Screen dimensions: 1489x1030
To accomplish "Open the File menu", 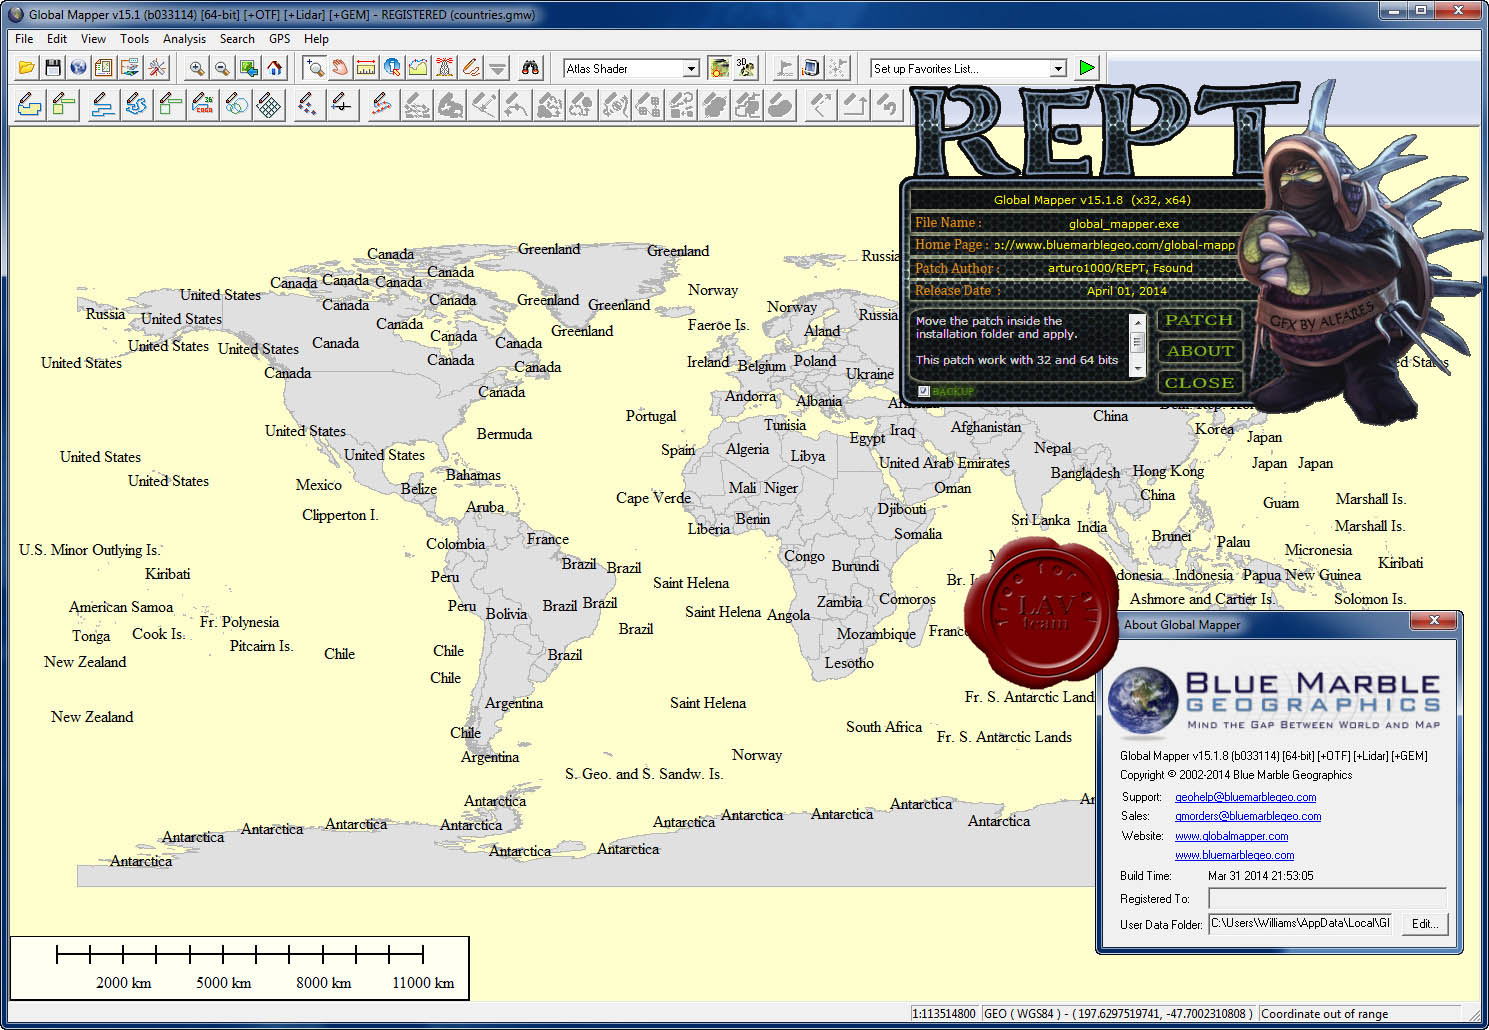I will click(x=24, y=39).
